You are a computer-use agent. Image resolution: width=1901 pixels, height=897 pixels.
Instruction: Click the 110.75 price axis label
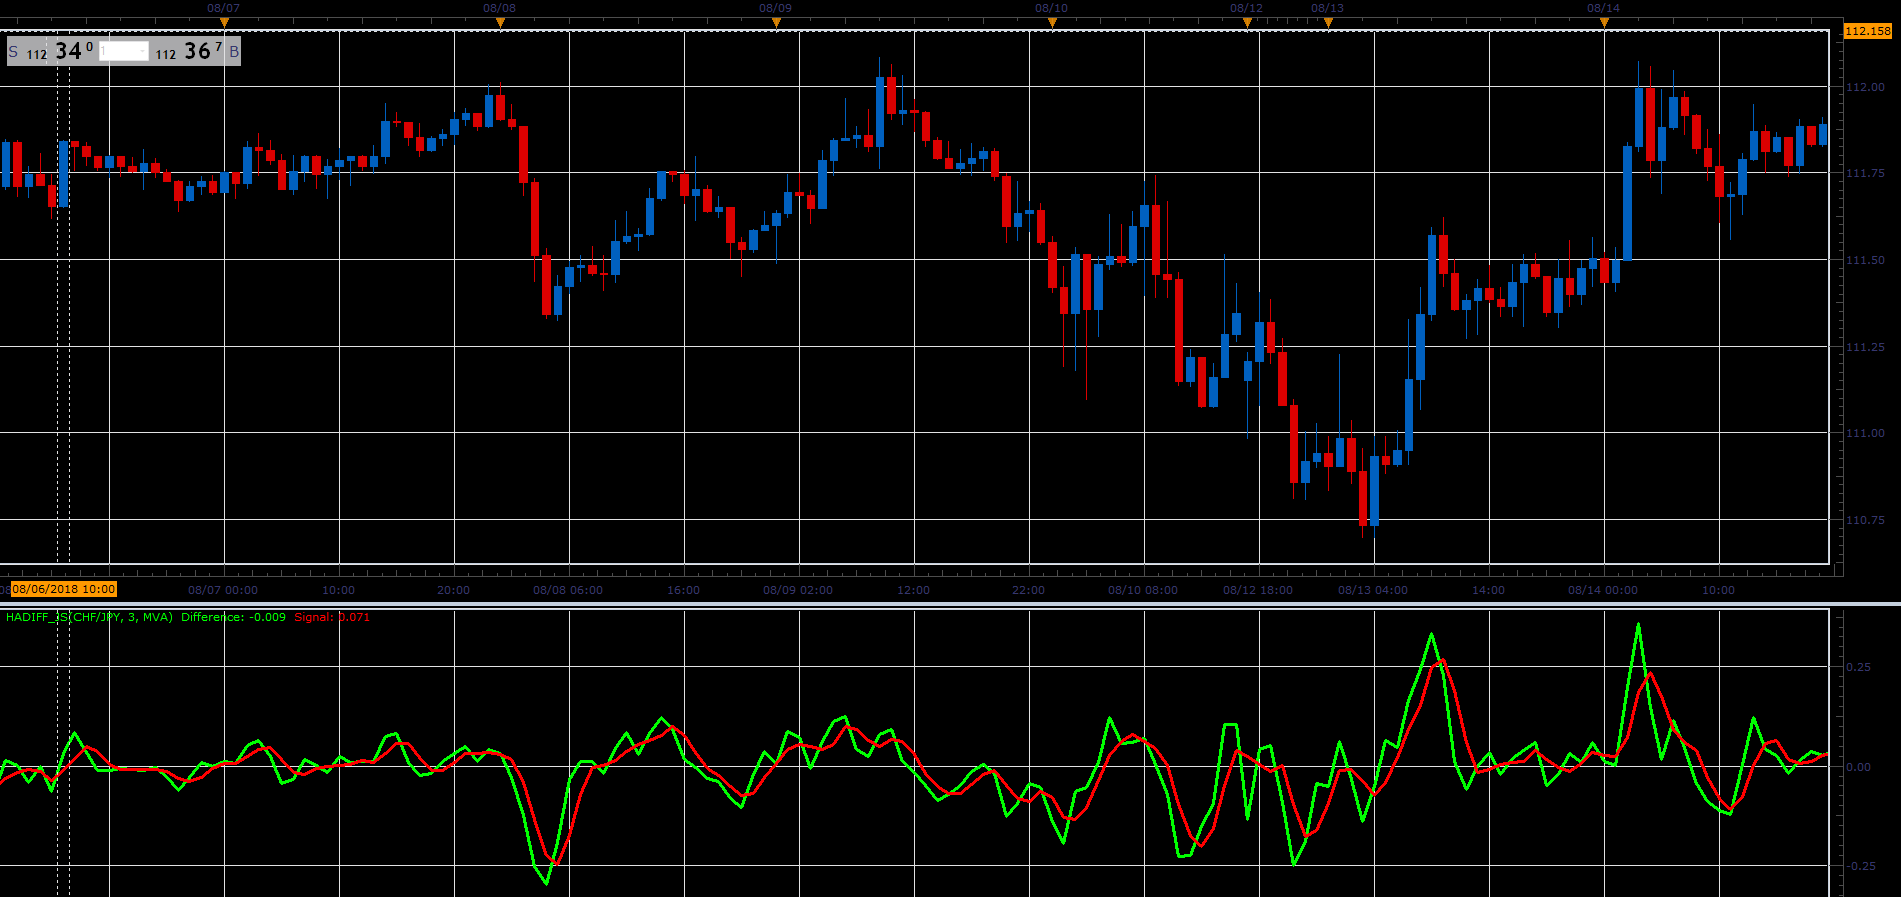click(1865, 520)
